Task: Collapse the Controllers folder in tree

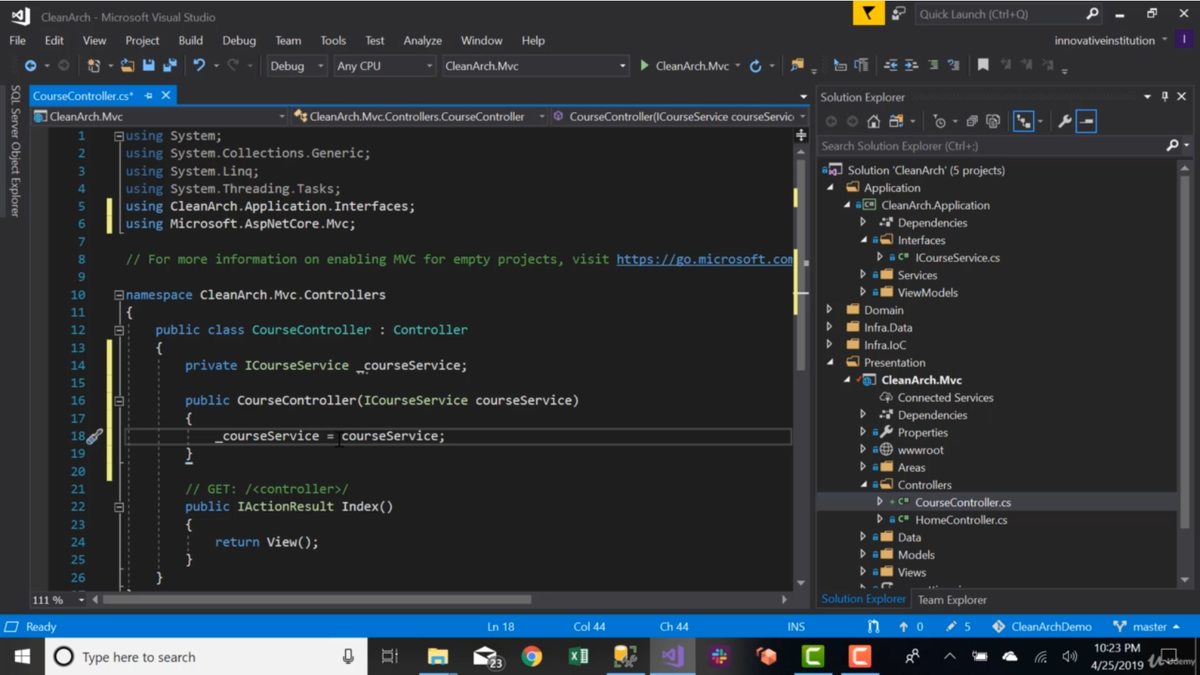Action: tap(864, 485)
